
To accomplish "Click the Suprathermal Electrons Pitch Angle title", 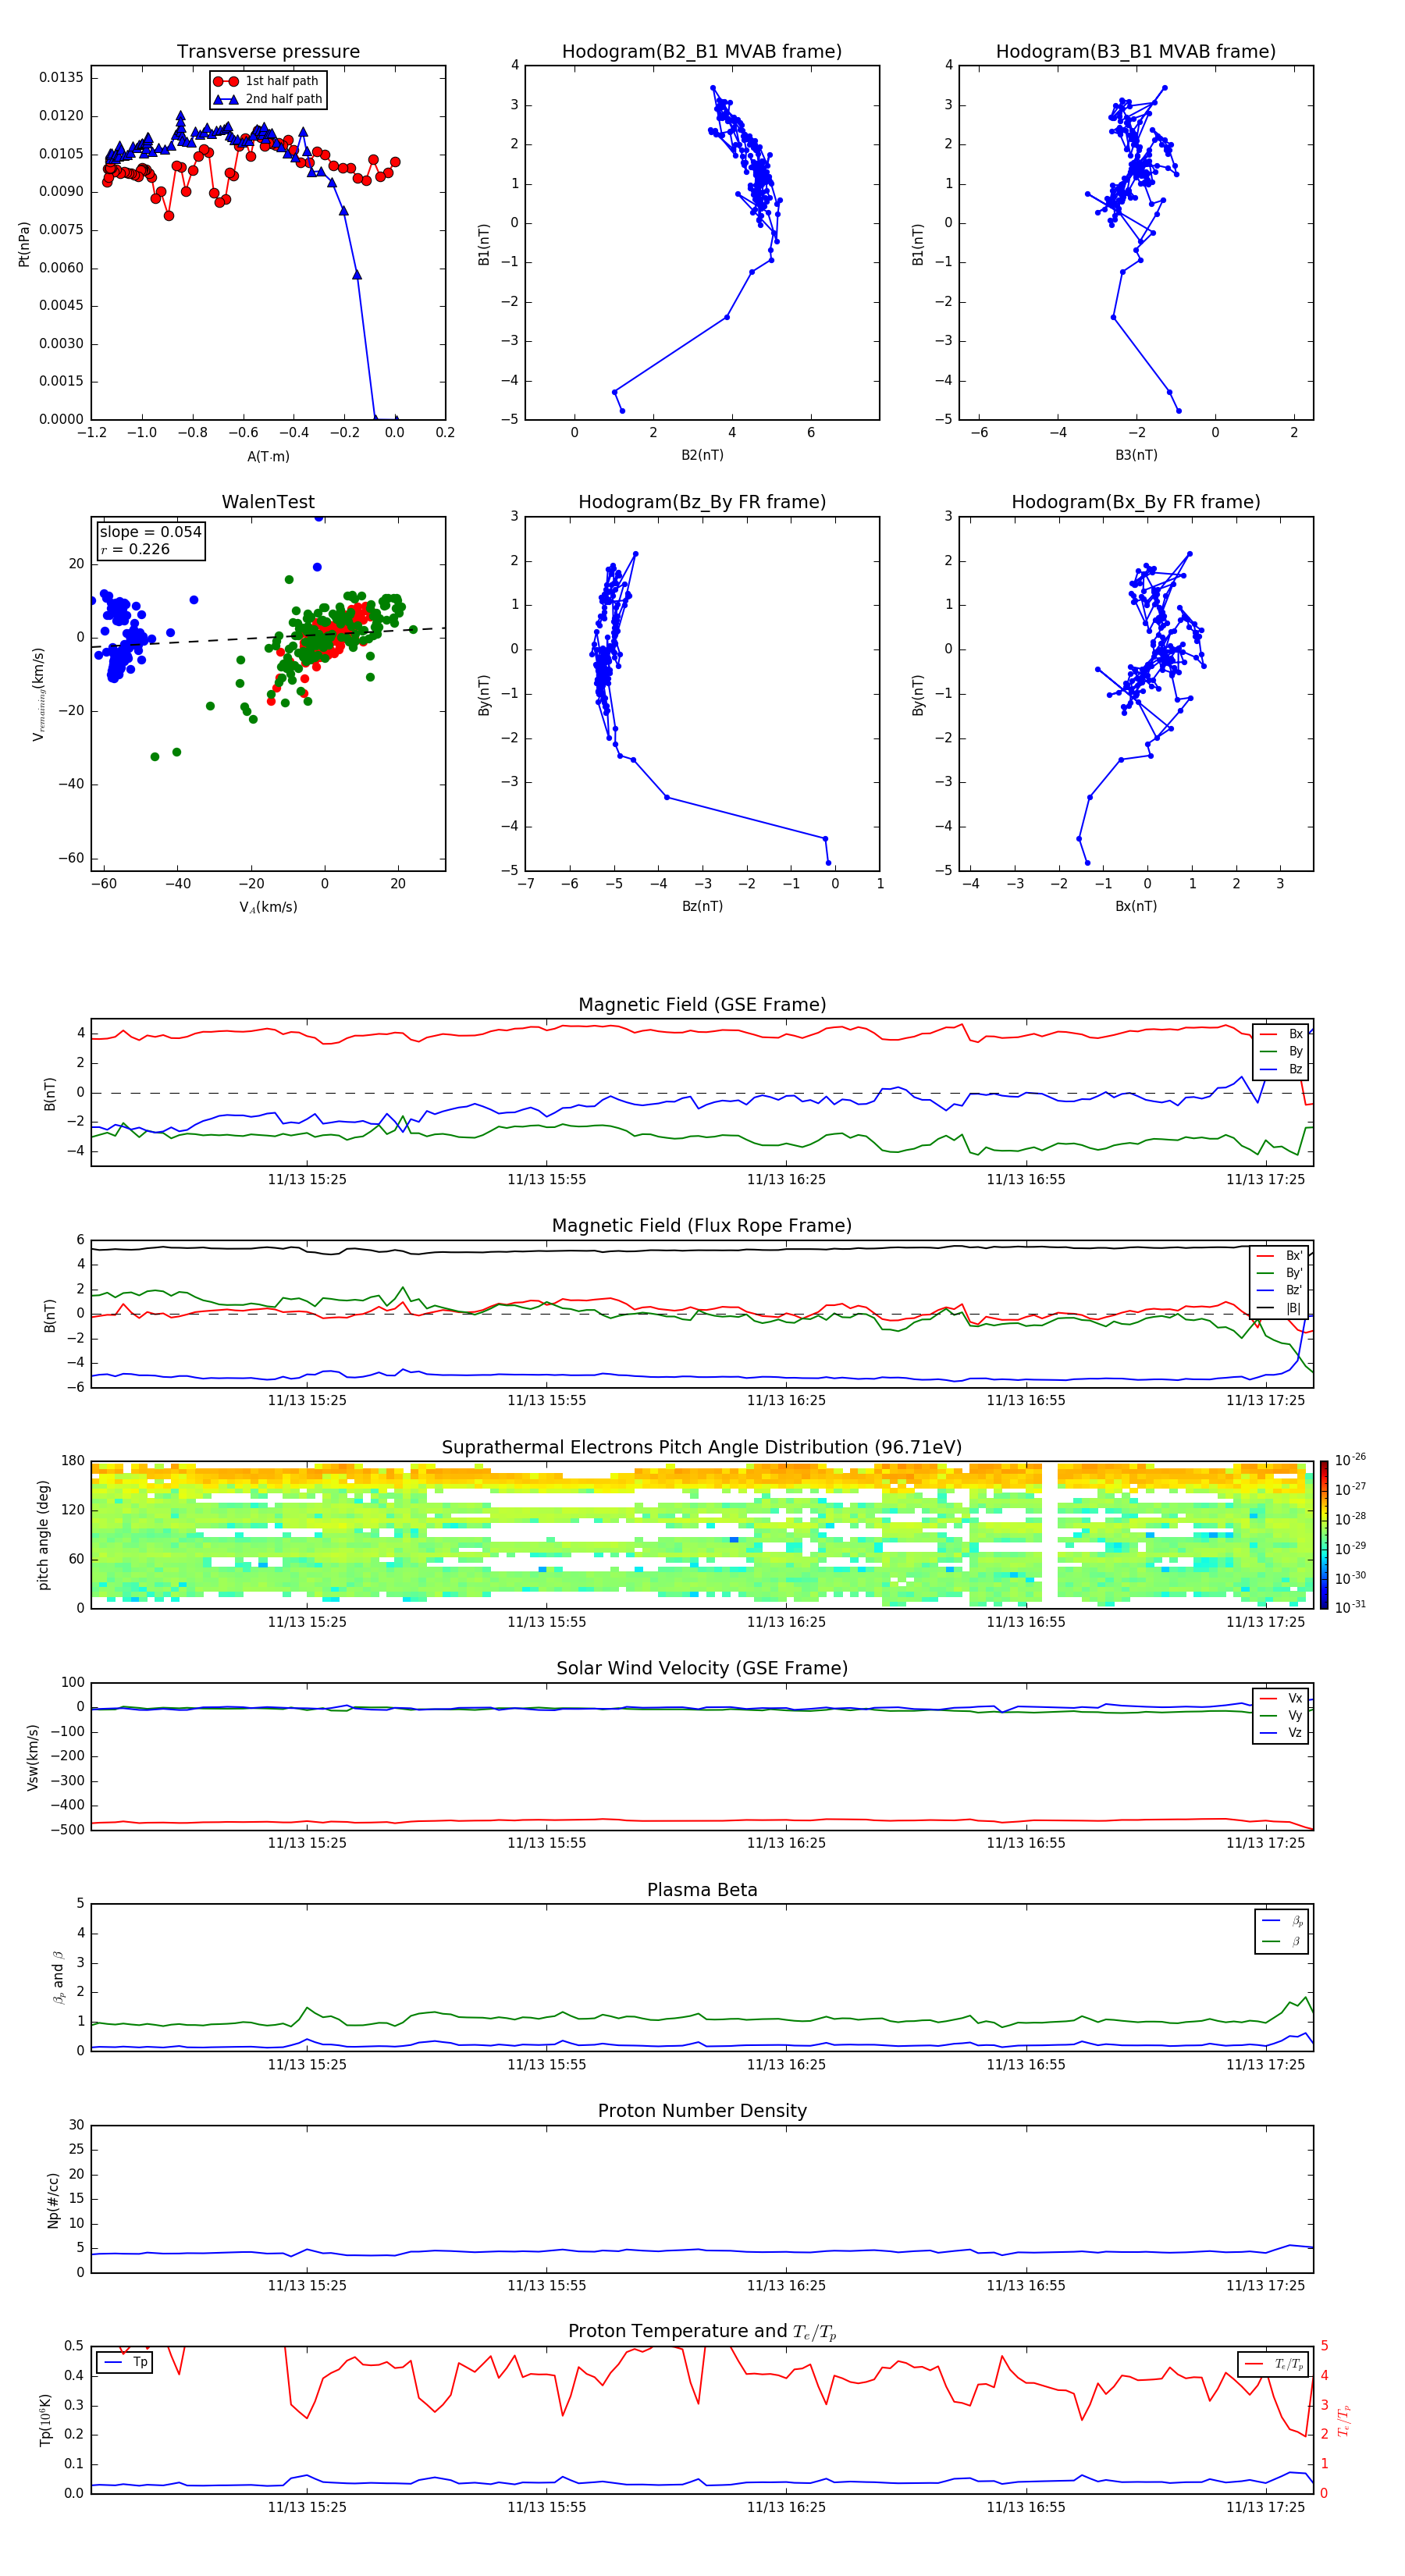I will tap(702, 1447).
